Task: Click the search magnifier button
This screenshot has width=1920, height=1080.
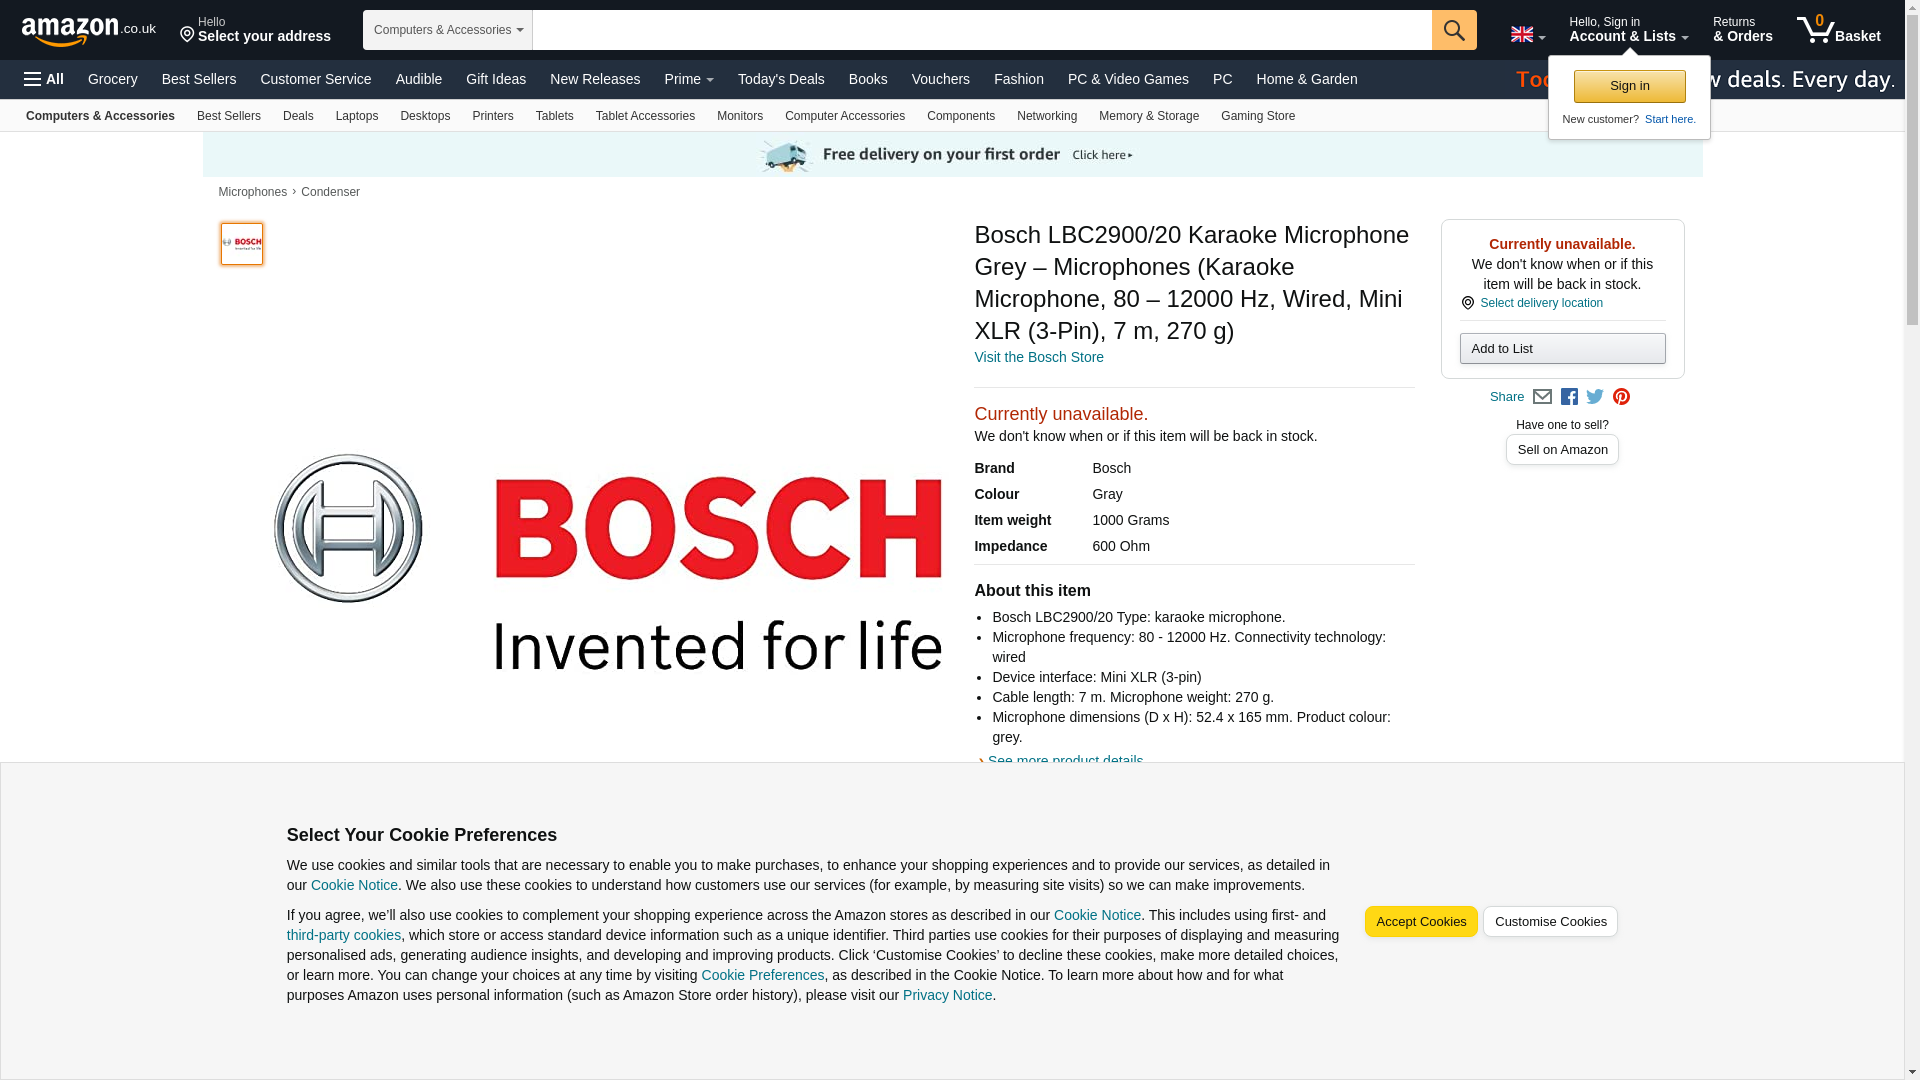Action: tap(1453, 30)
